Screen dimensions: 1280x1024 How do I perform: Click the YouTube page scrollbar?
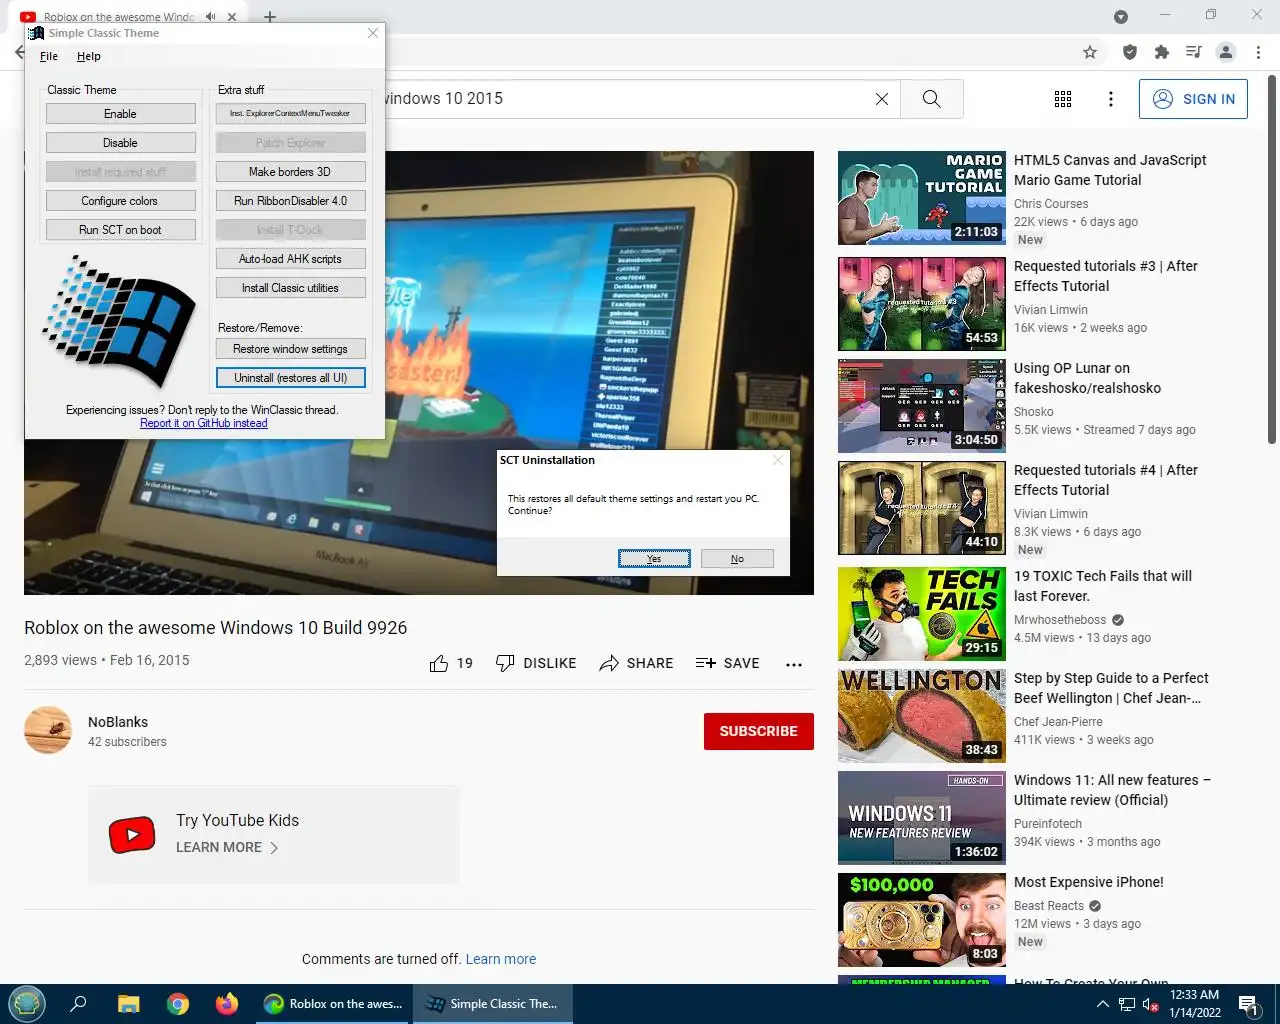point(1272,258)
